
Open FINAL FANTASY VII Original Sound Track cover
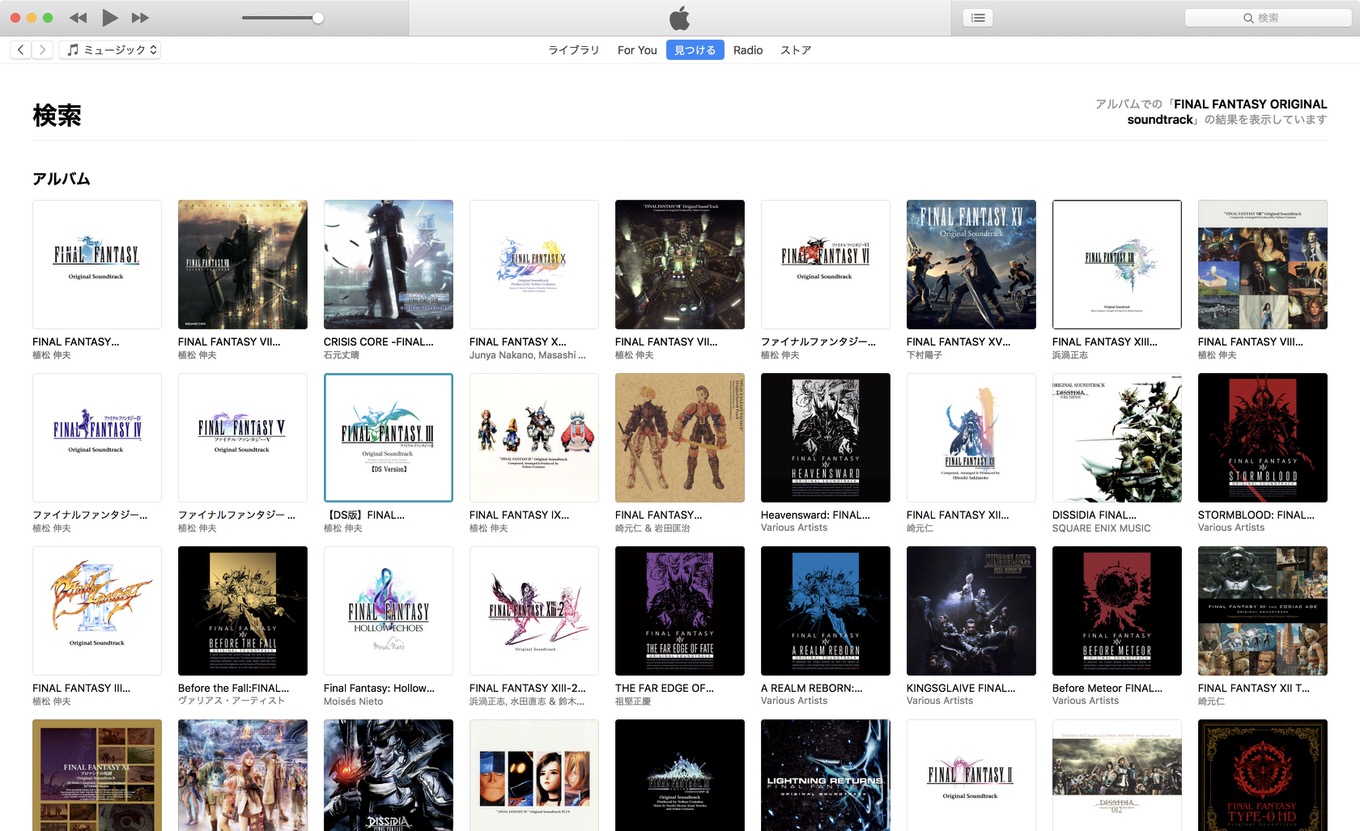(x=680, y=265)
